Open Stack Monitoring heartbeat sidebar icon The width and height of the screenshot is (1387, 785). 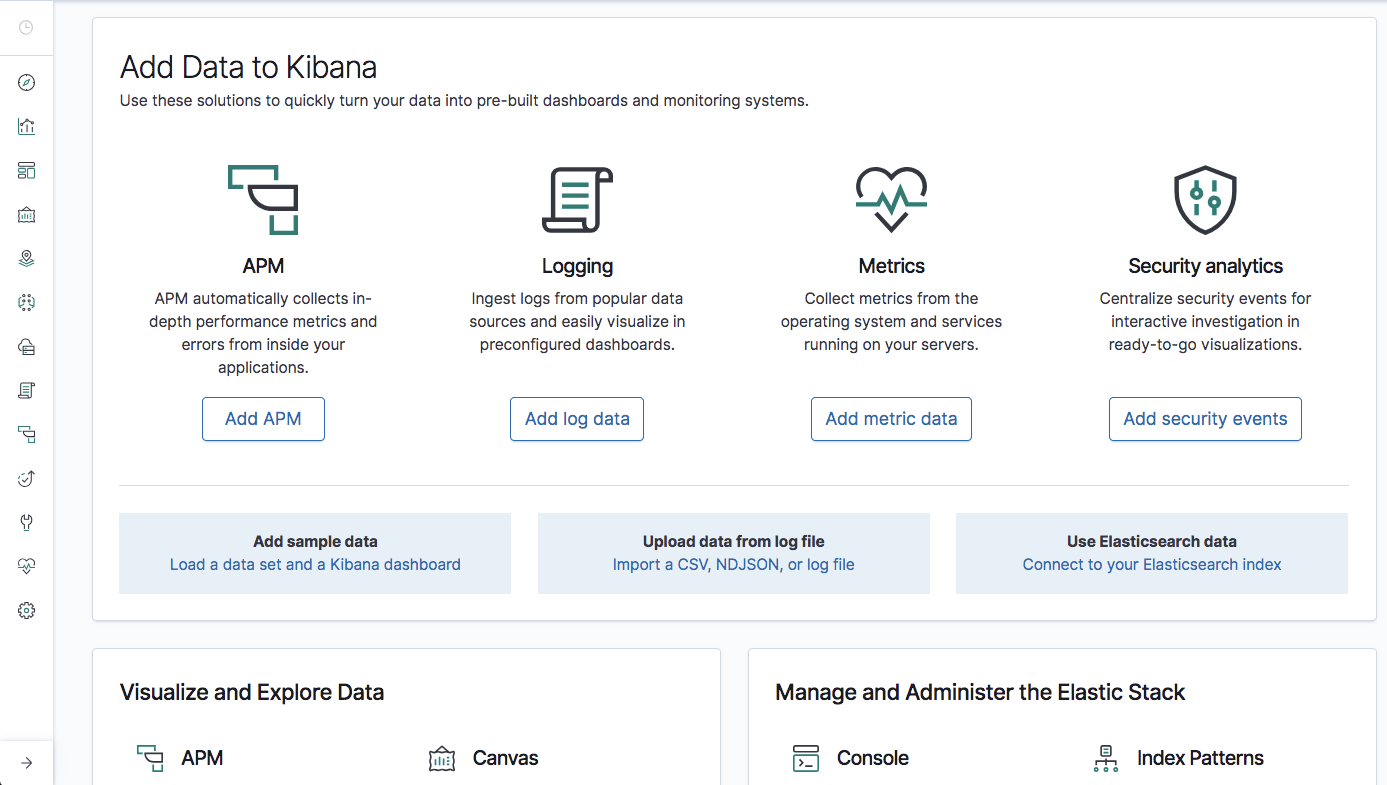click(27, 566)
